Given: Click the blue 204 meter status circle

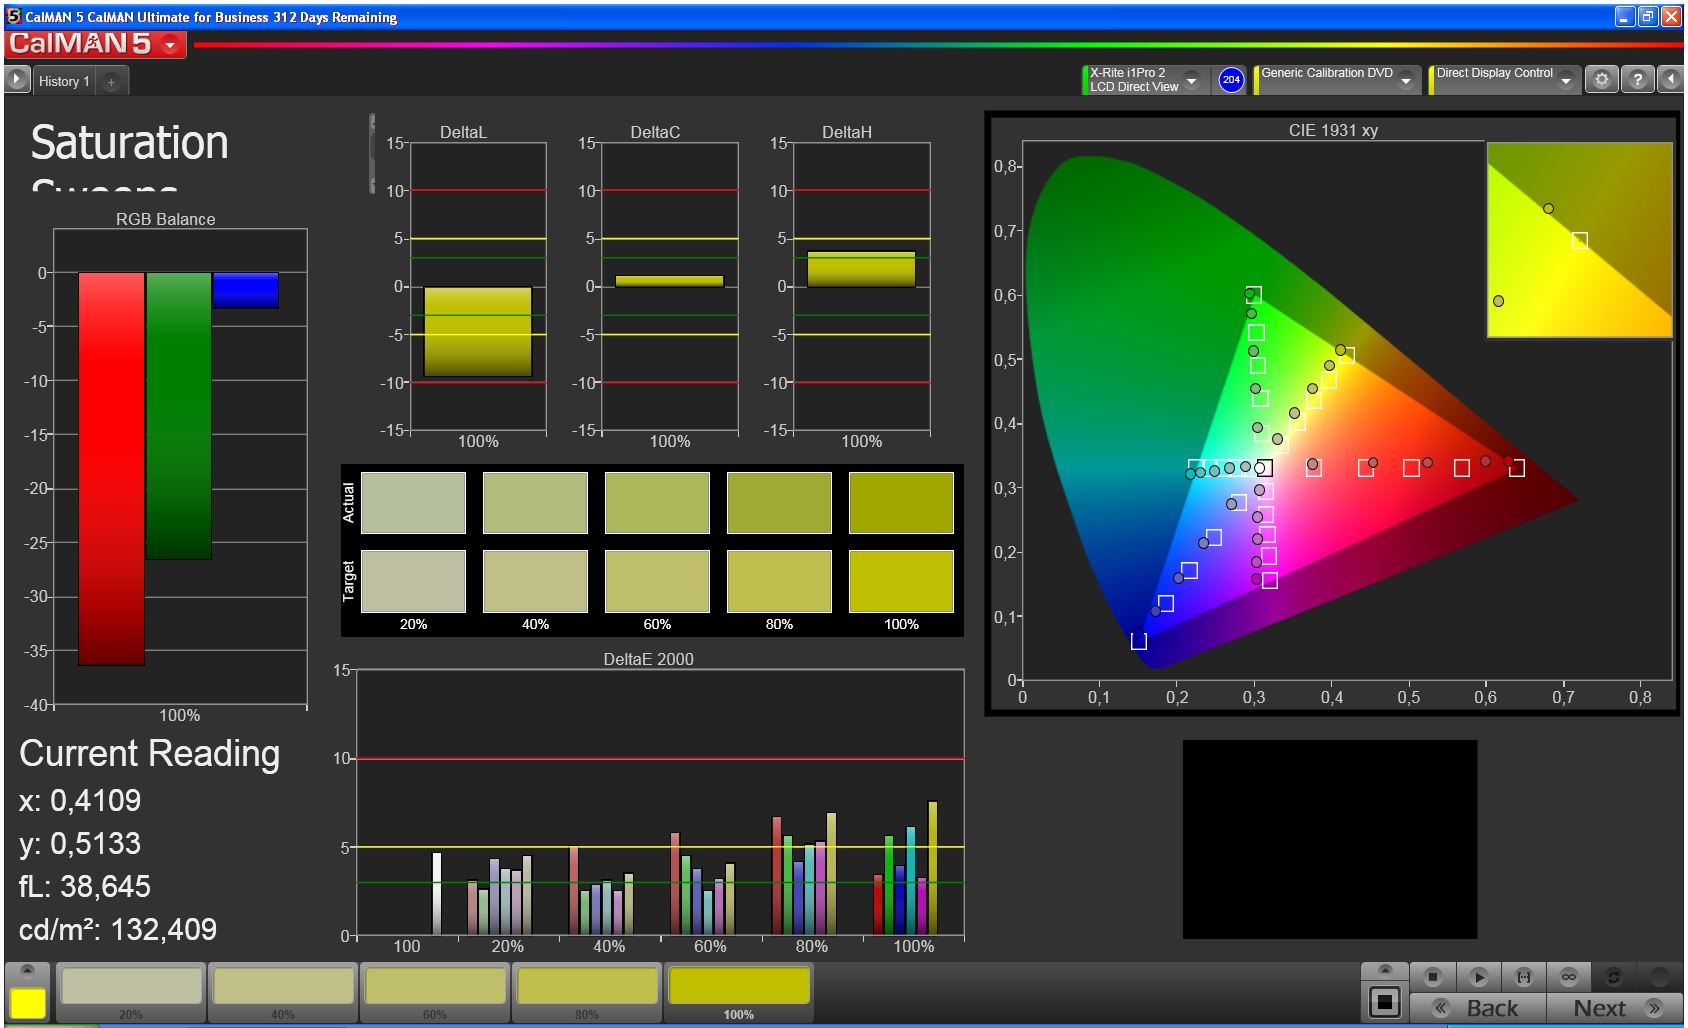Looking at the screenshot, I should 1231,80.
